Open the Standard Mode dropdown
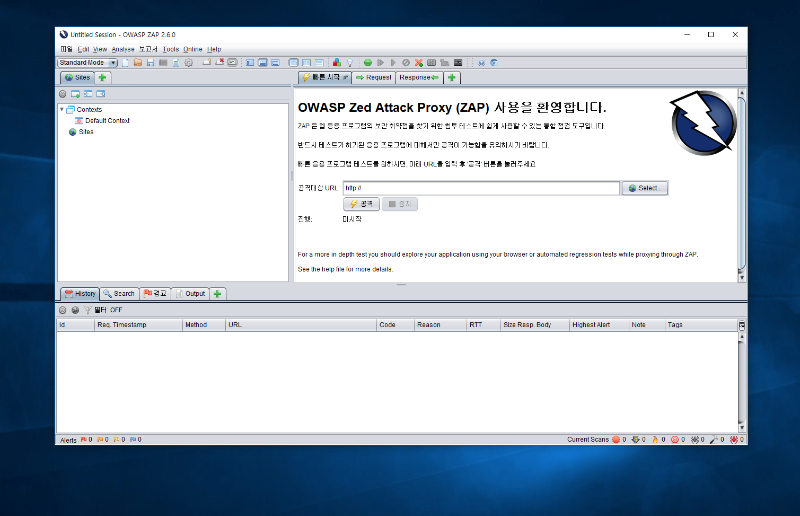 coord(88,63)
